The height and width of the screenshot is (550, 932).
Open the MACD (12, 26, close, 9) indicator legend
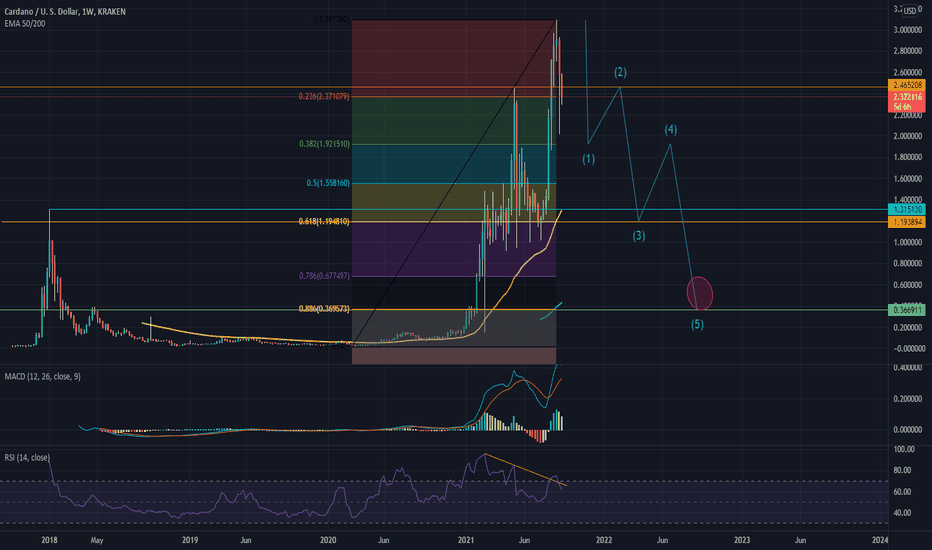(43, 376)
